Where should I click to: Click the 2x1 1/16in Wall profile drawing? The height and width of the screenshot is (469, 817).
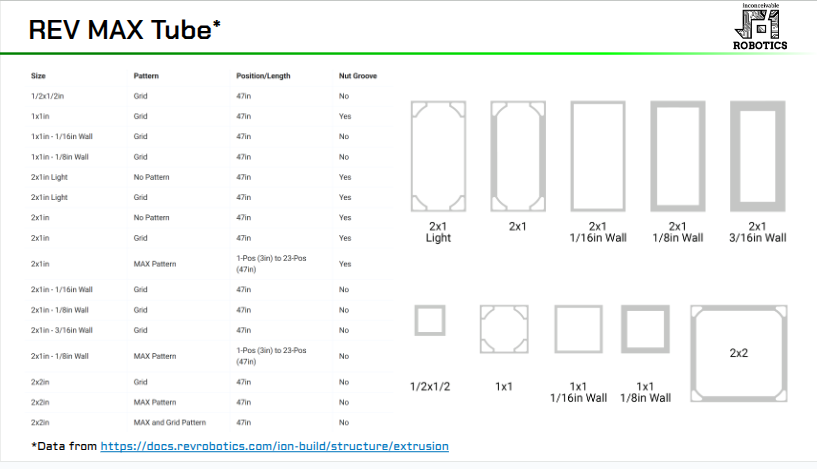[597, 156]
